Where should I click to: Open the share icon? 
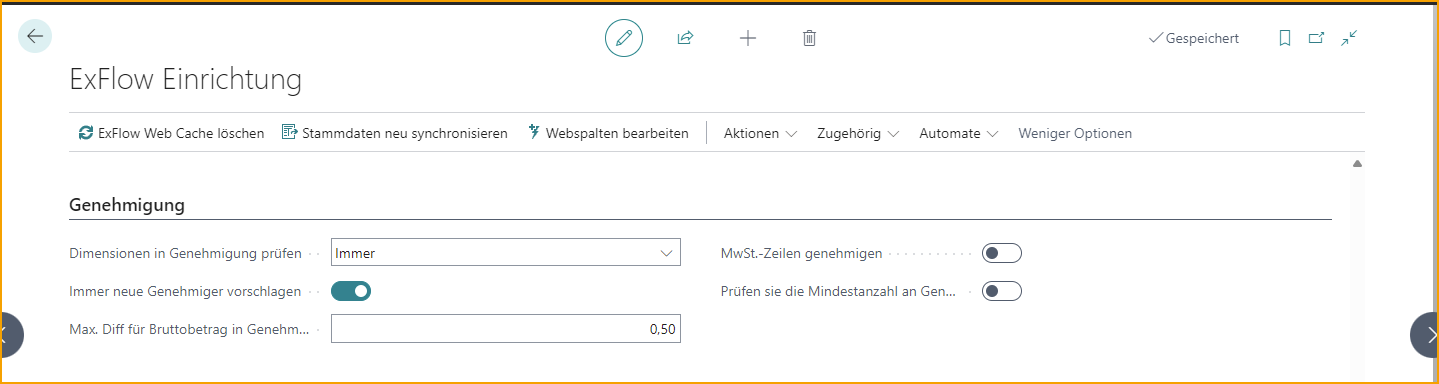(685, 38)
